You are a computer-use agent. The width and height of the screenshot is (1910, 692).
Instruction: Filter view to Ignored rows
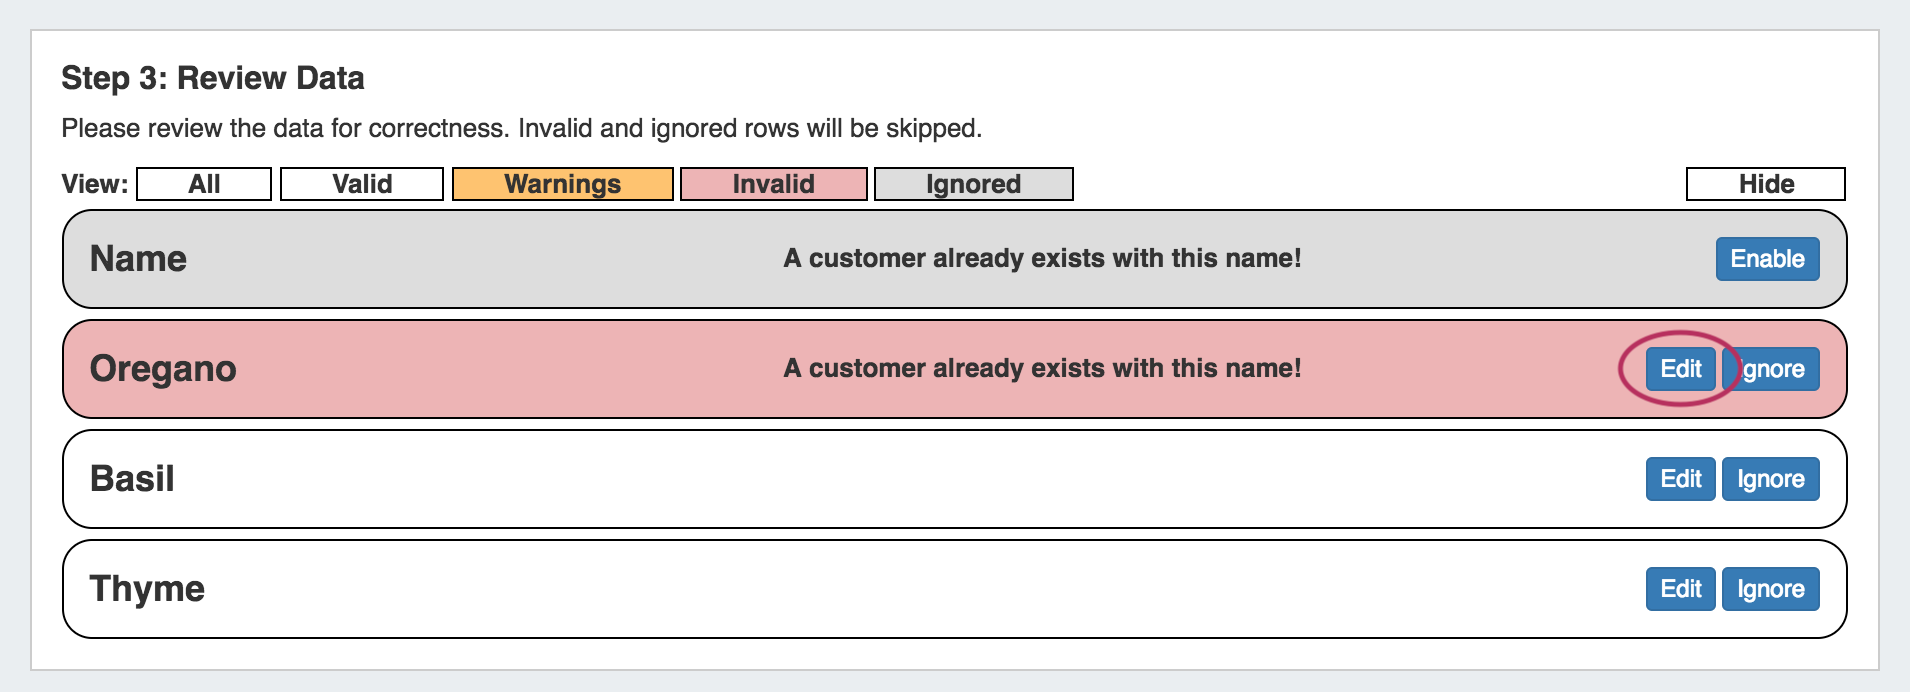973,184
